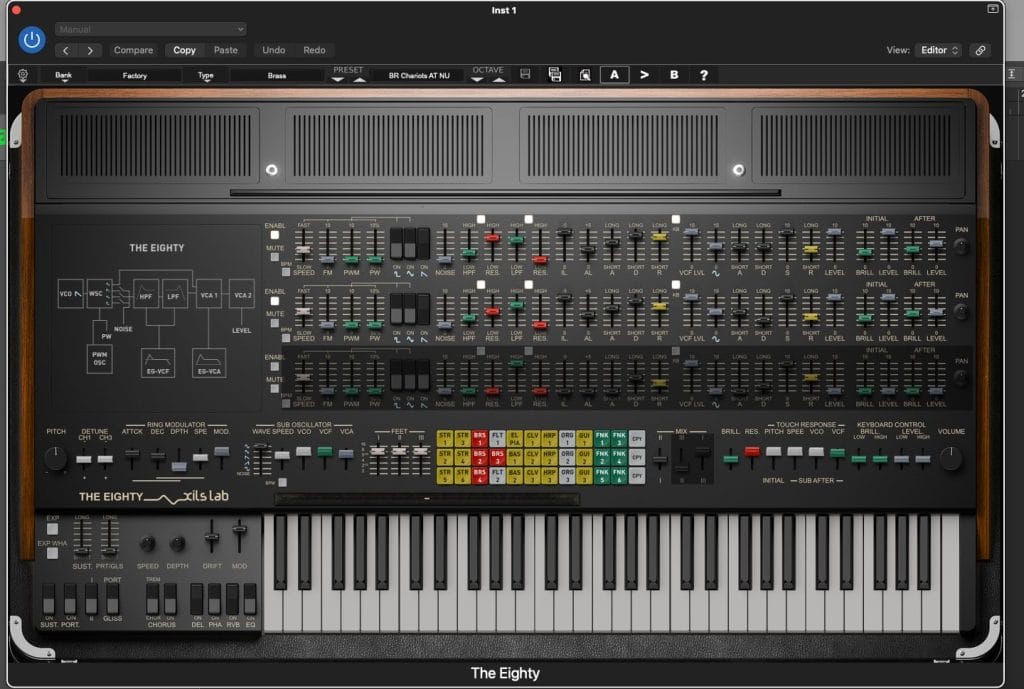
Task: Toggle the DEL effect on switch
Action: coord(194,600)
